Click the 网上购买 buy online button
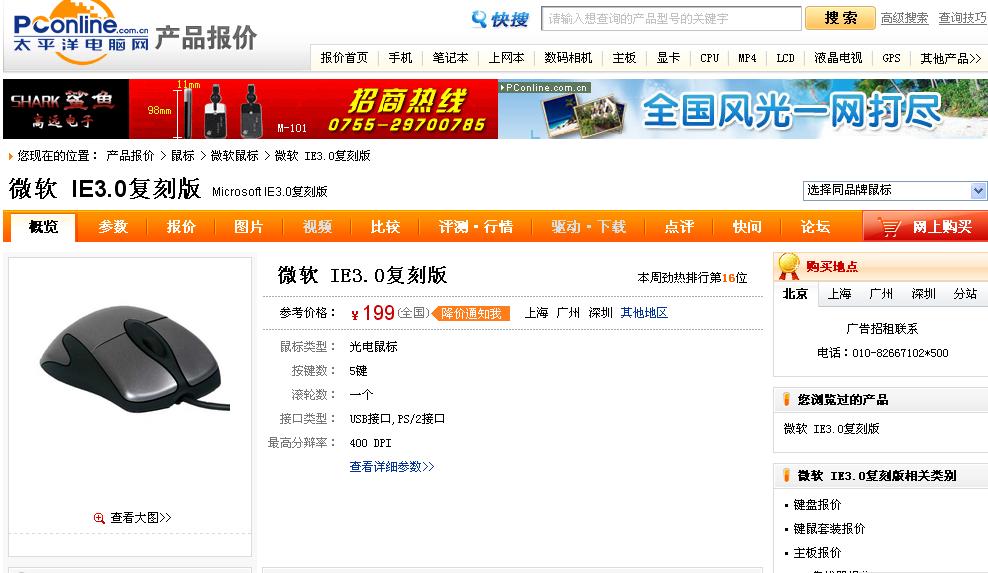Screen dimensions: 988x573 tap(925, 227)
